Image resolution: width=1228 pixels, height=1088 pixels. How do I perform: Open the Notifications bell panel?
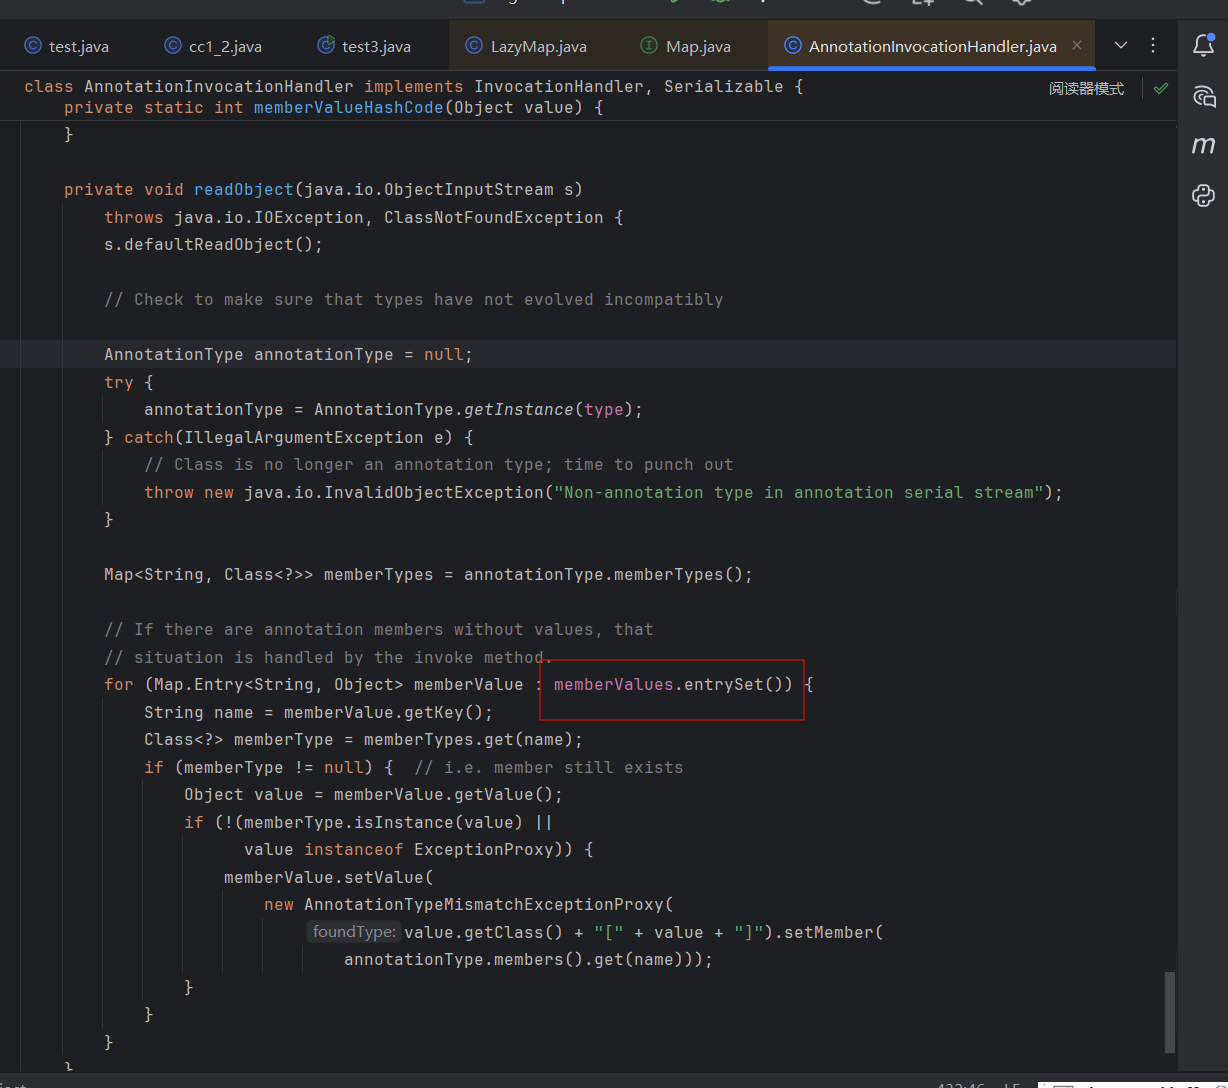(1203, 45)
